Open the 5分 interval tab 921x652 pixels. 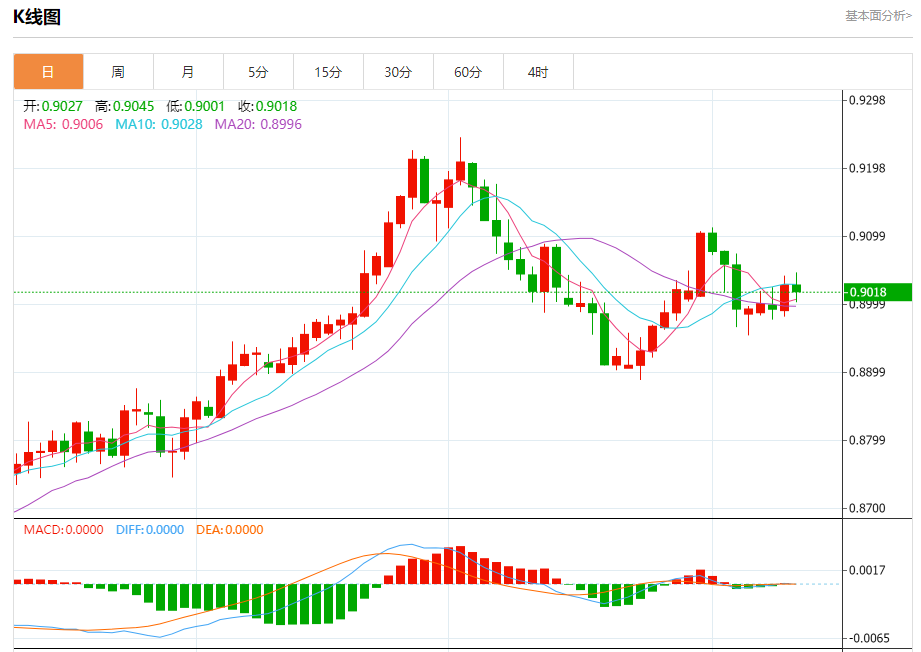258,72
